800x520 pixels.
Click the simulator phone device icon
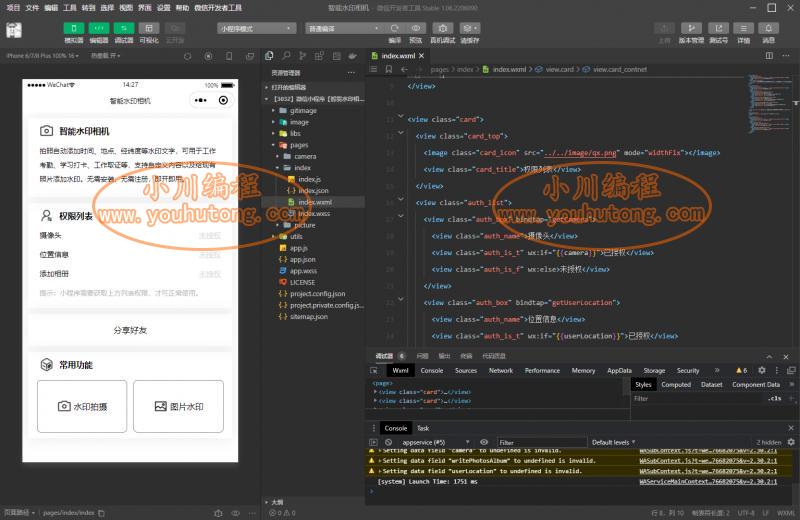pos(229,56)
